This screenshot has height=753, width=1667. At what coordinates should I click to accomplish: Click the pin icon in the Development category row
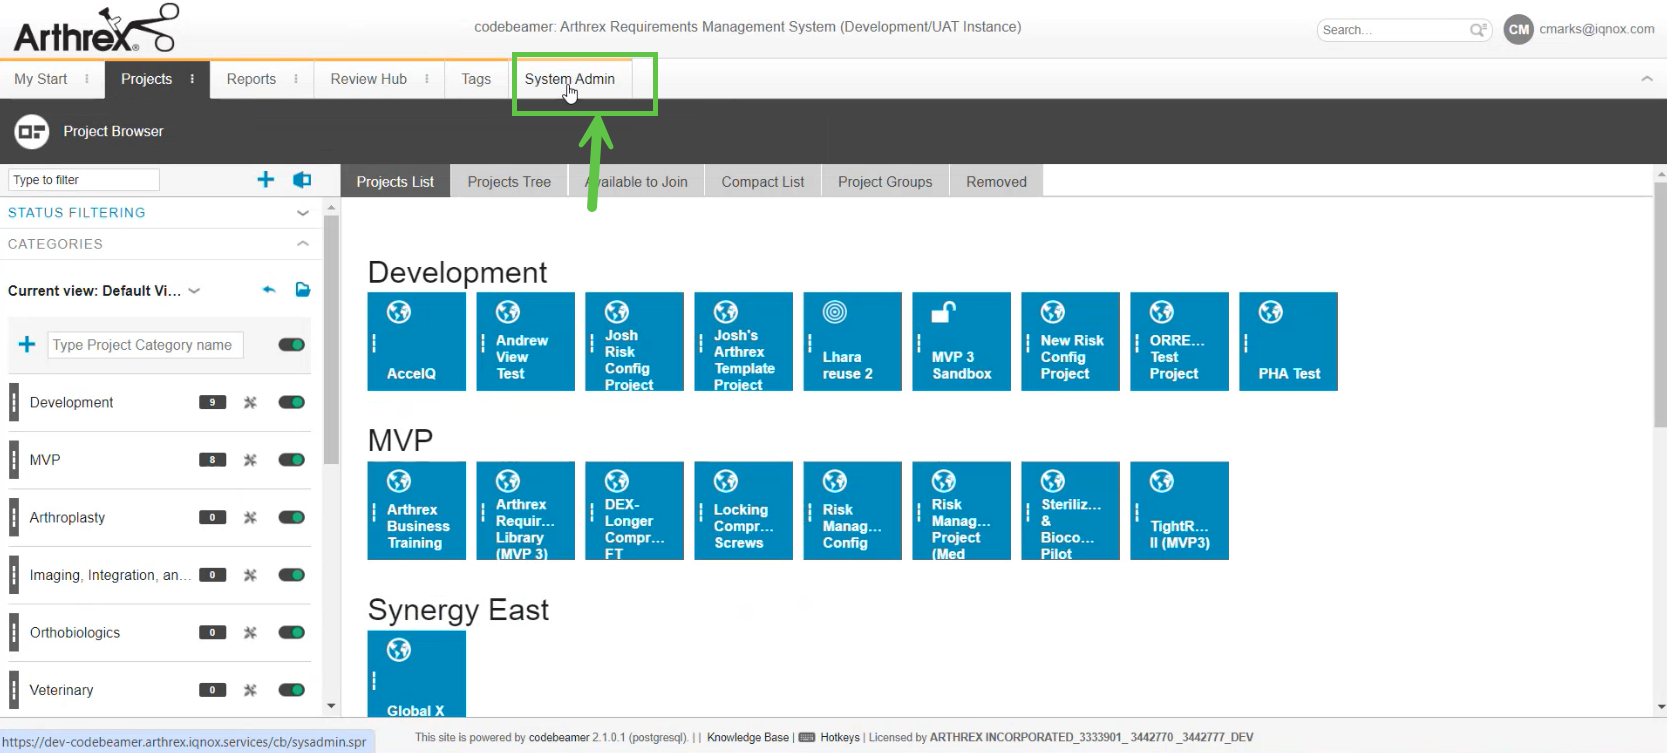pyautogui.click(x=250, y=402)
